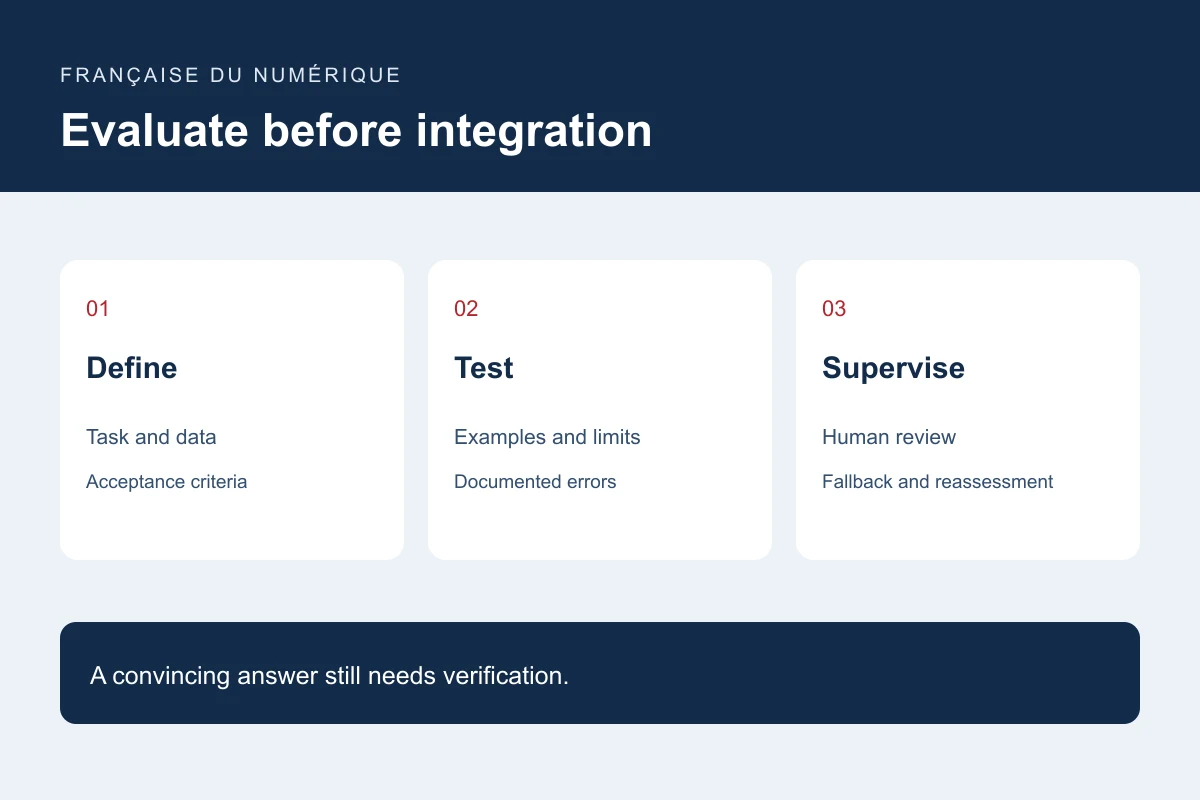Viewport: 1200px width, 800px height.
Task: Click the 'Documented errors' text
Action: [x=535, y=482]
